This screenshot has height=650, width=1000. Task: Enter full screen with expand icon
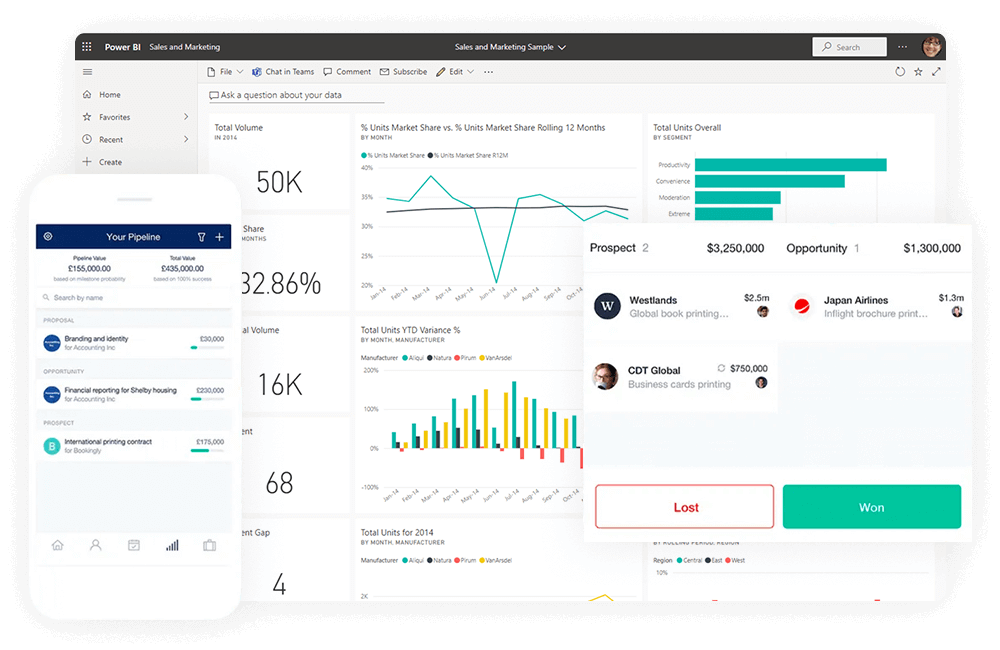(936, 71)
